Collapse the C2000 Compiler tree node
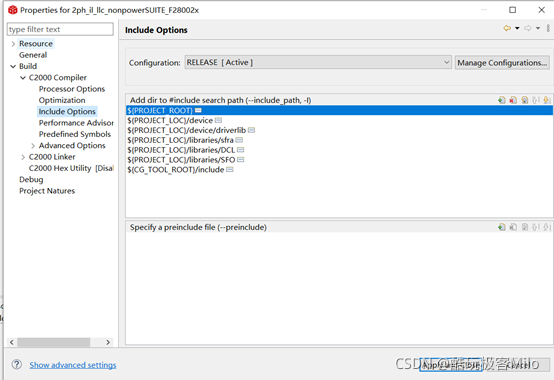554x380 pixels. (x=23, y=78)
